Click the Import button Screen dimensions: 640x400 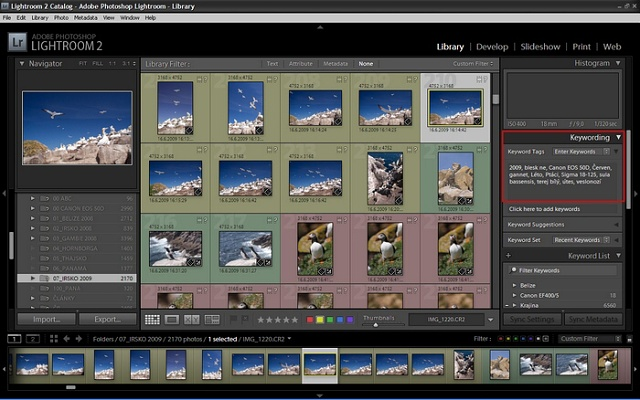[47, 319]
